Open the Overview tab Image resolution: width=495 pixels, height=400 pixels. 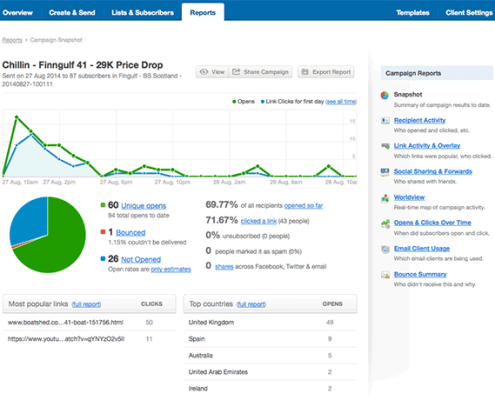(x=18, y=13)
